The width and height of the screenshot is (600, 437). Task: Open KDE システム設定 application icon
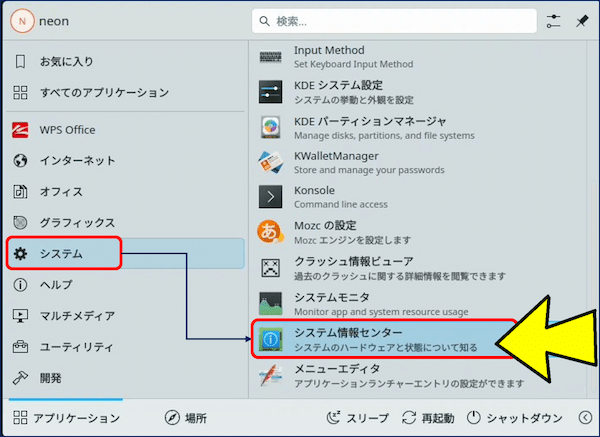(x=271, y=92)
